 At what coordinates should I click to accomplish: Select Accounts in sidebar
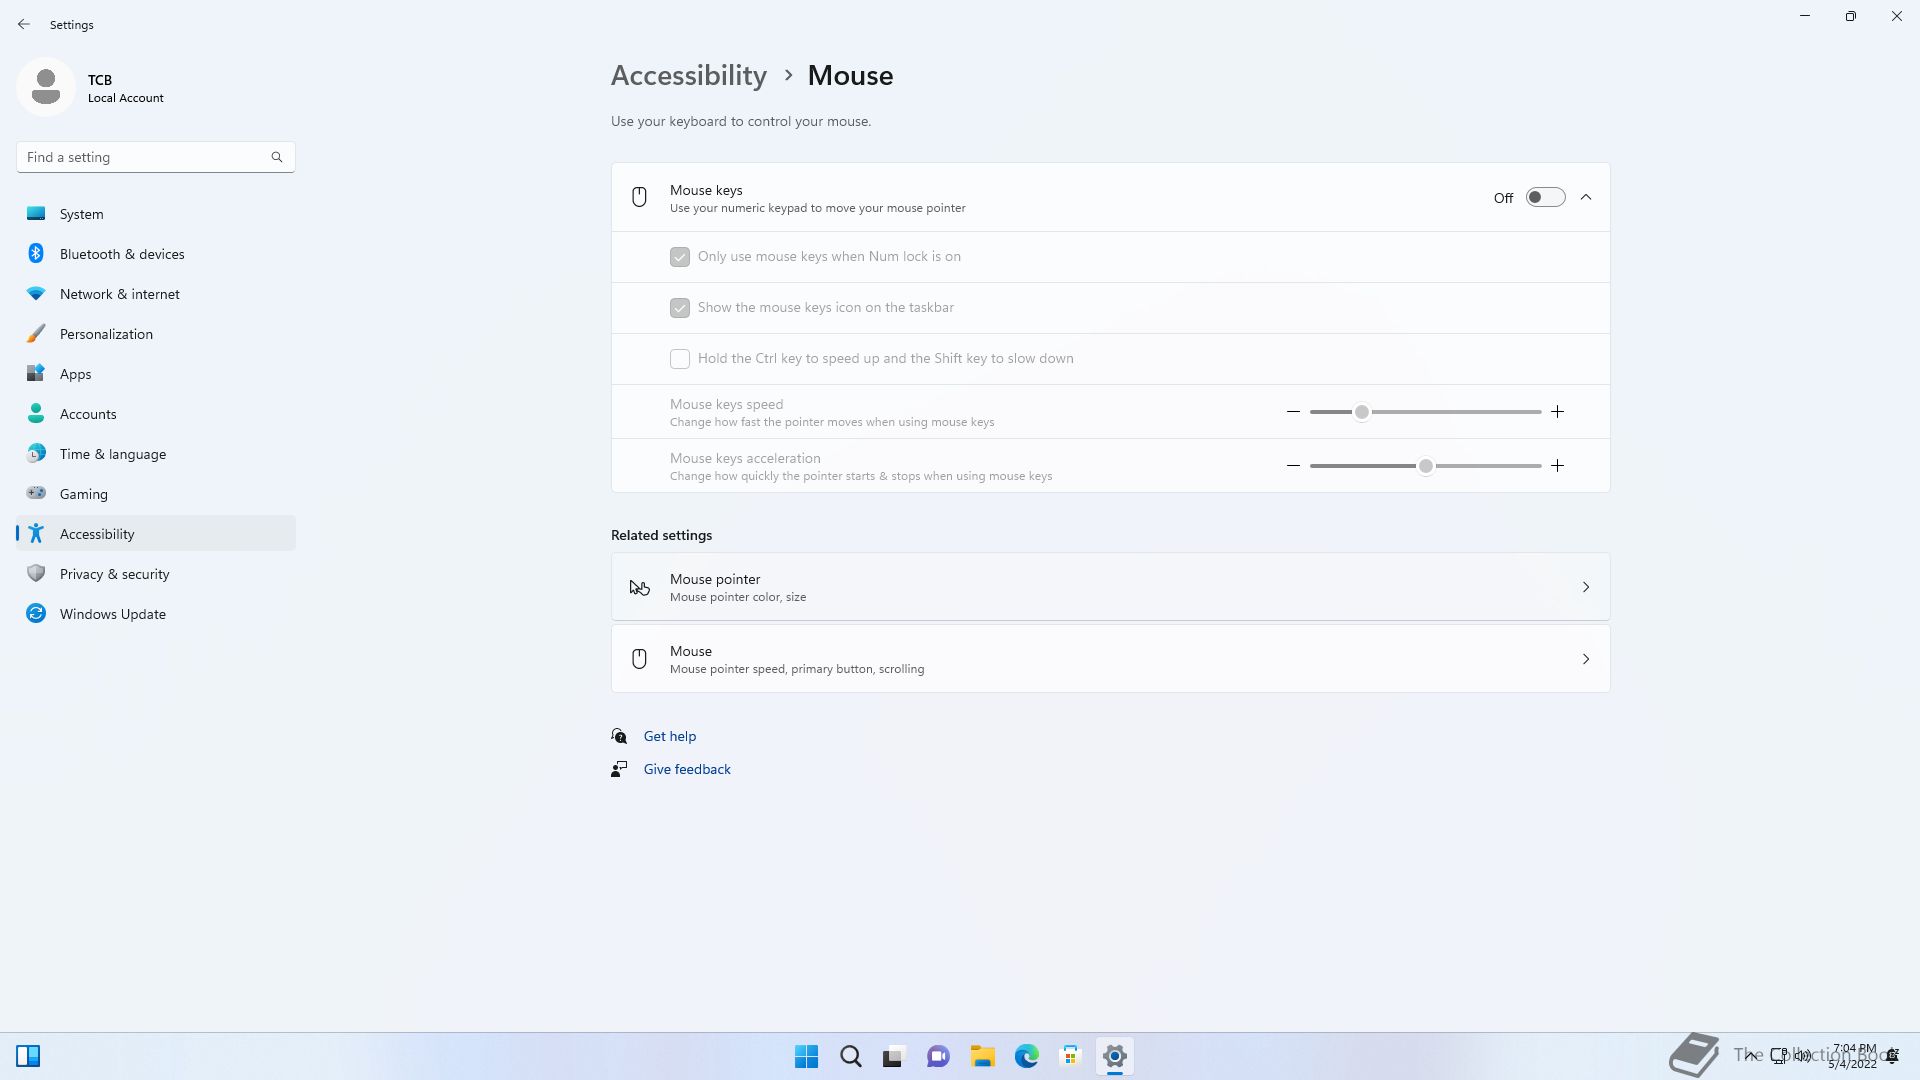pos(156,414)
